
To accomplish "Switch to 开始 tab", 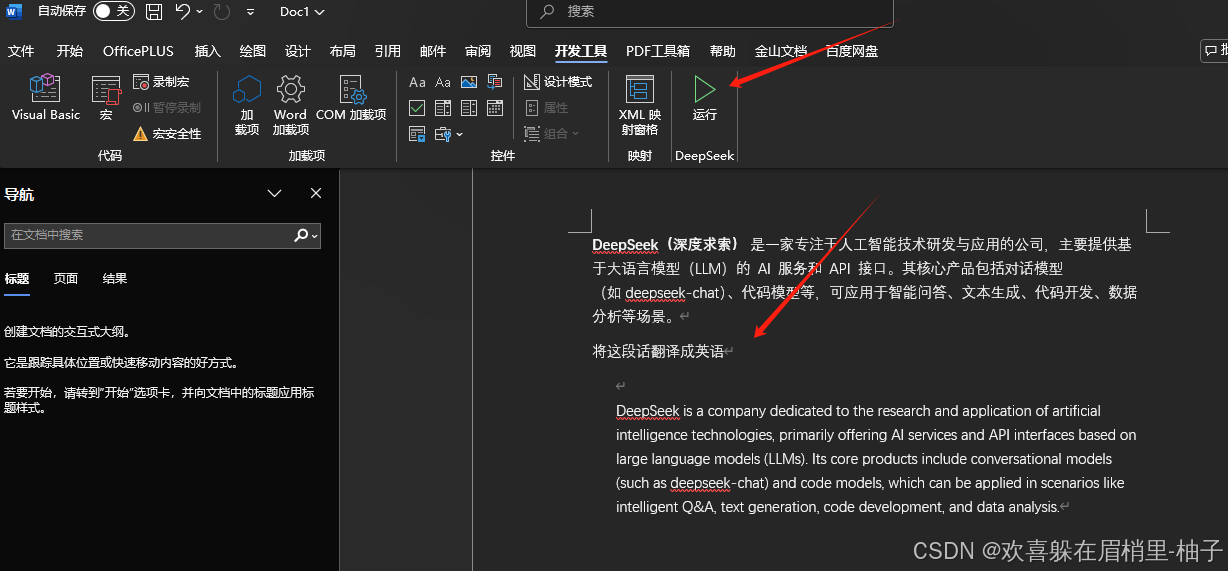I will 70,51.
